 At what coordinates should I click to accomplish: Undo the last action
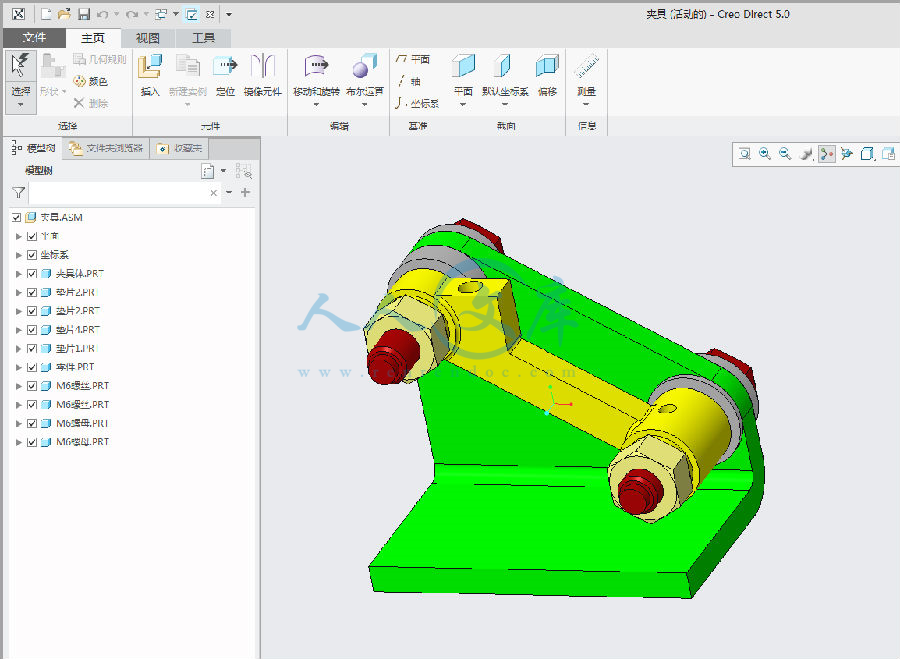[102, 14]
